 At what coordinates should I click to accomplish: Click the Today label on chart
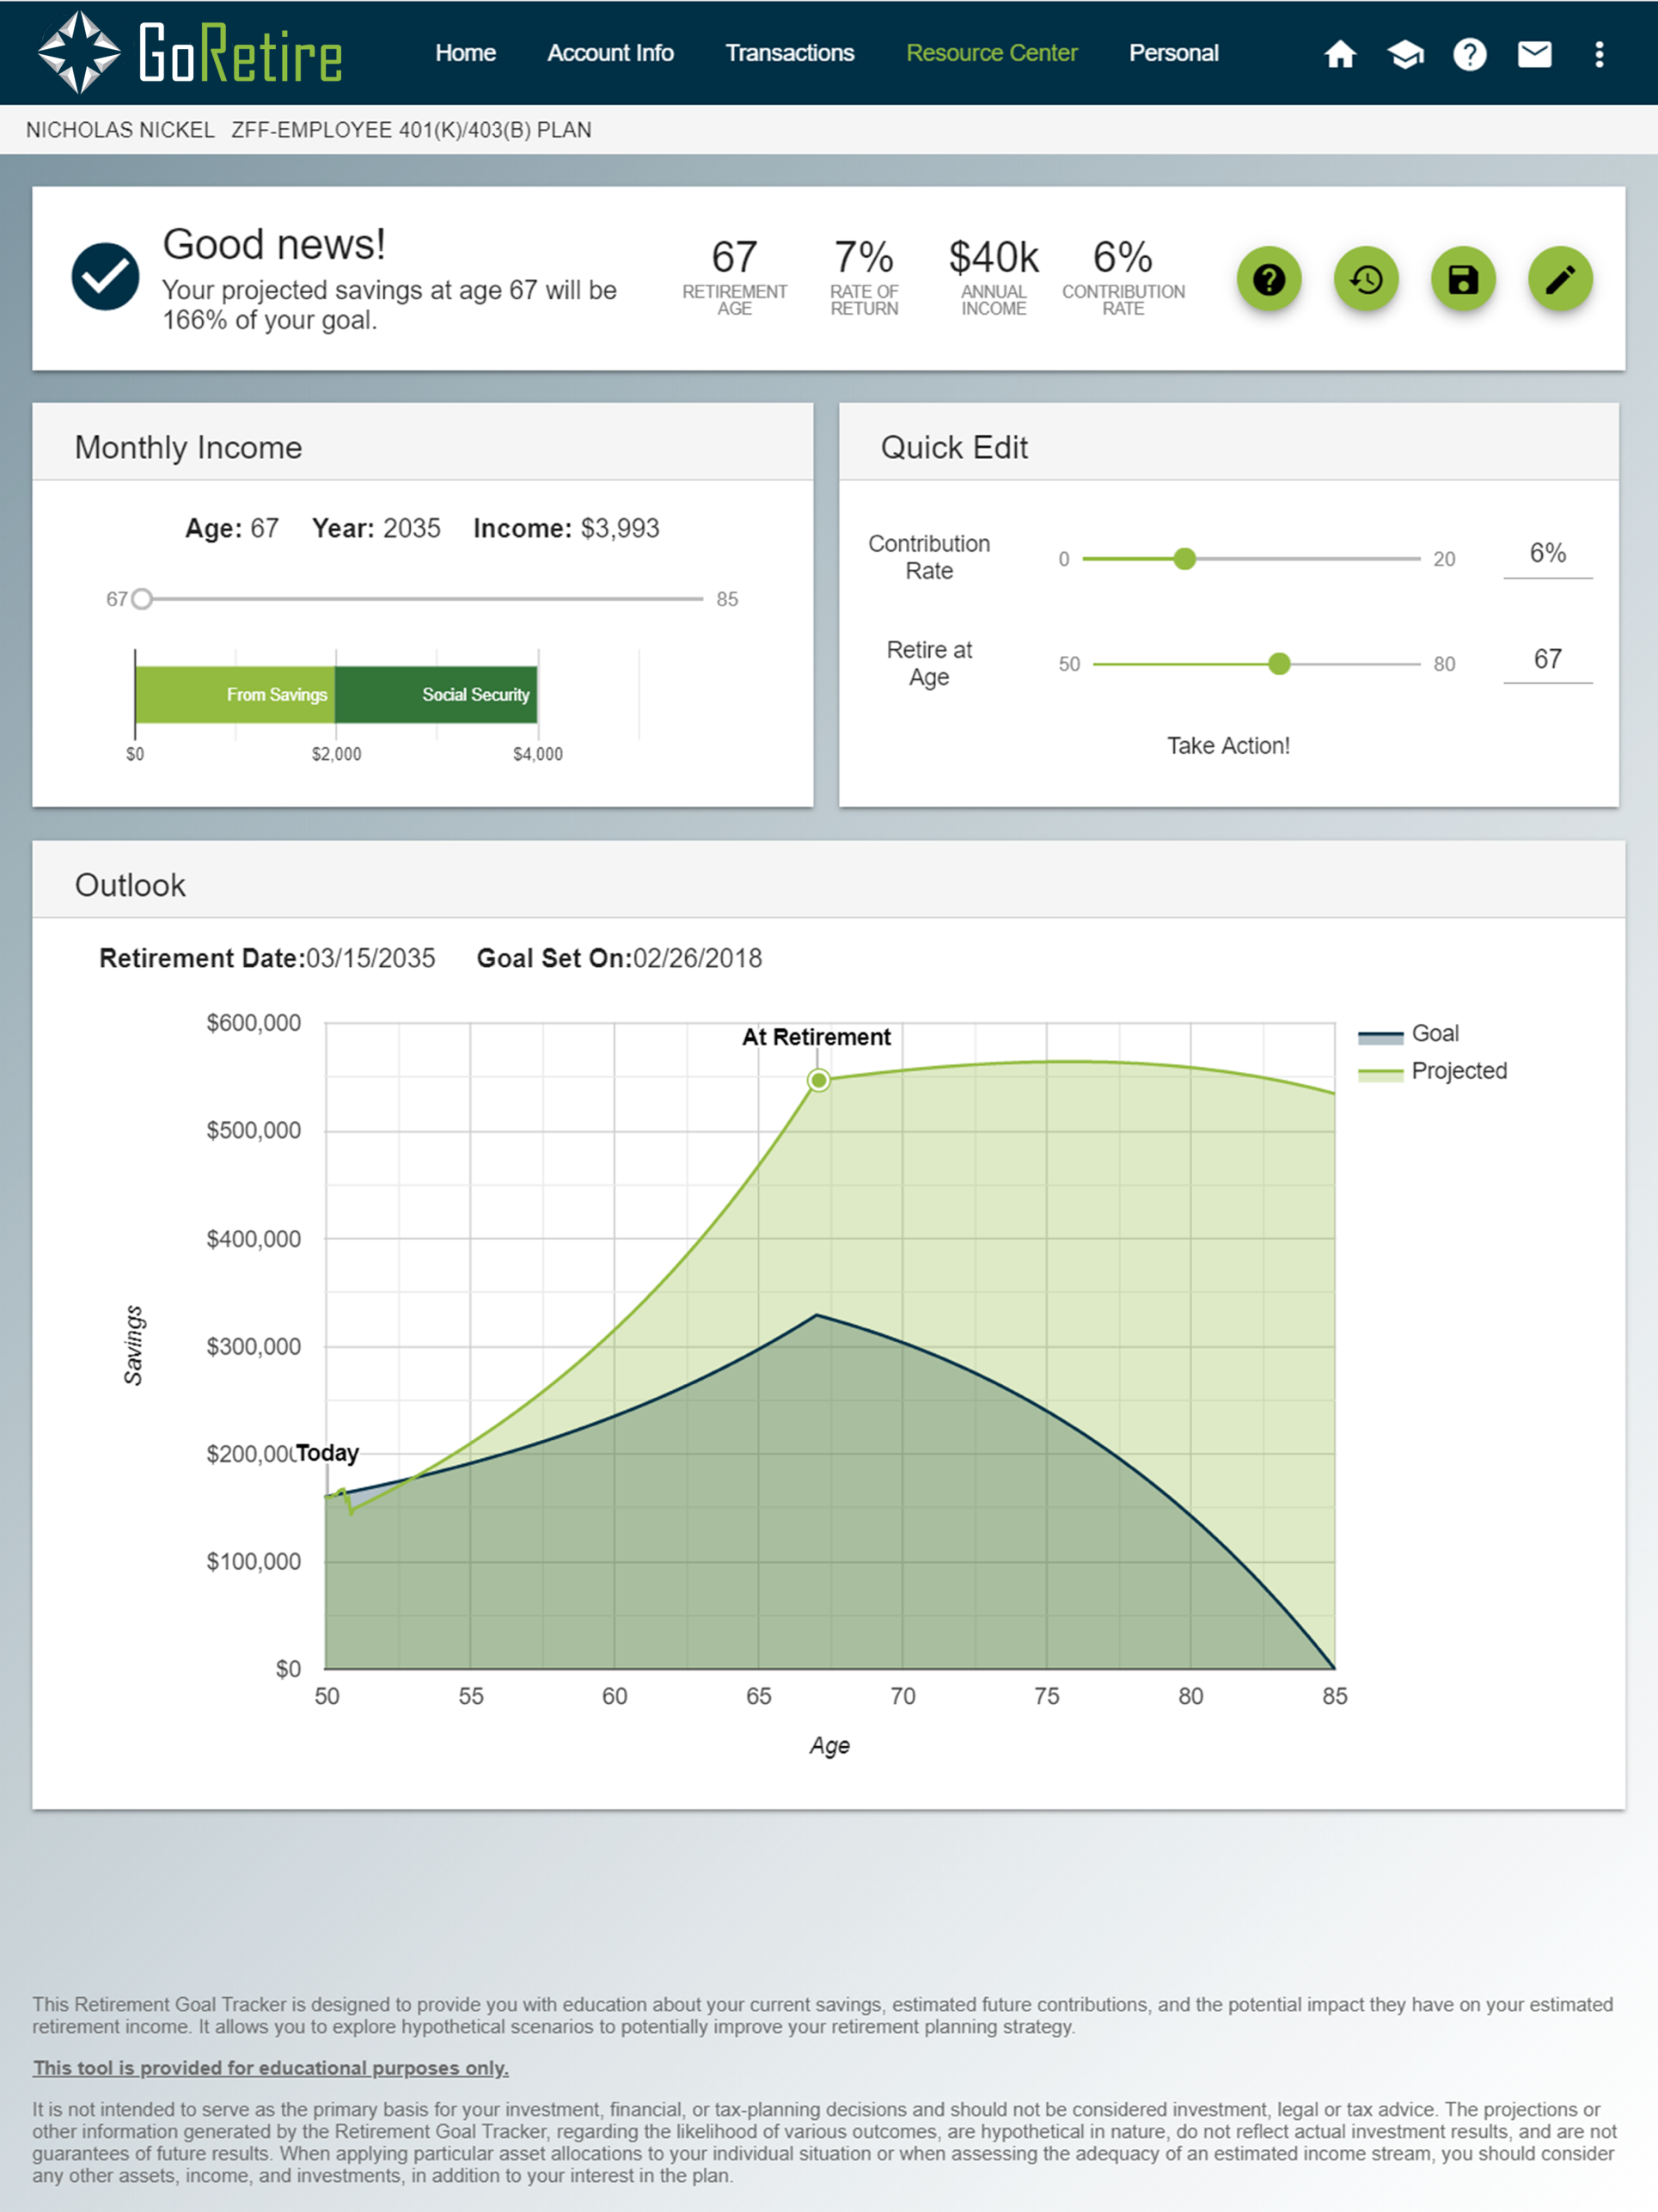(x=327, y=1453)
